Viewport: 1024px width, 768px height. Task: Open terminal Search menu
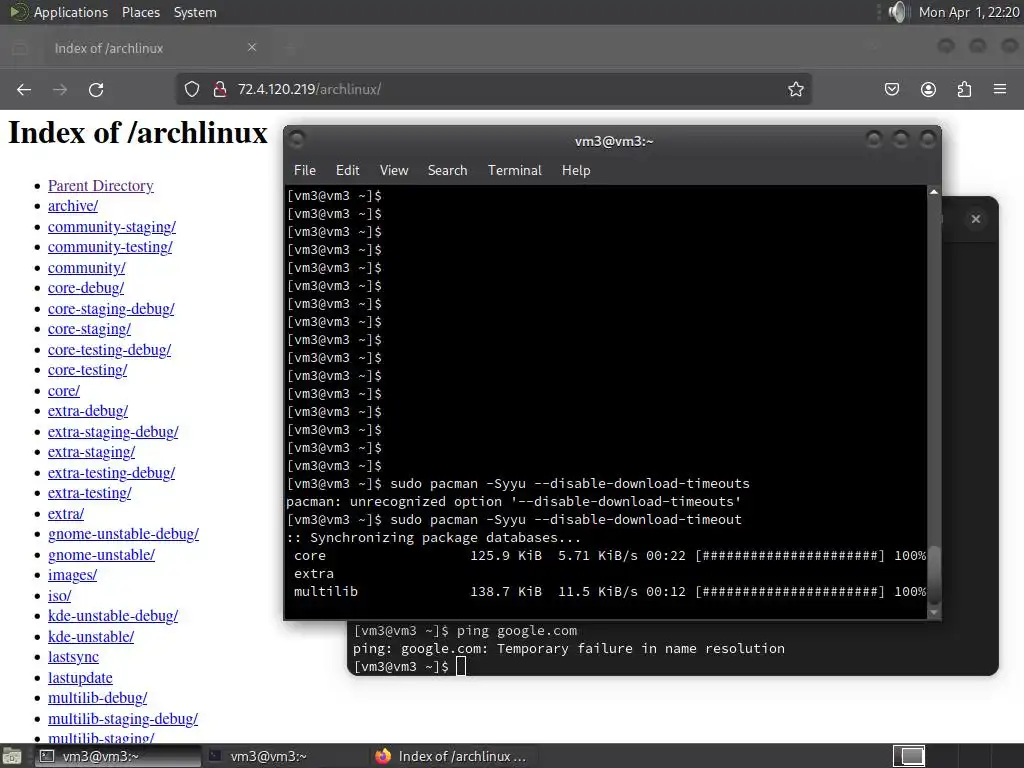[447, 170]
